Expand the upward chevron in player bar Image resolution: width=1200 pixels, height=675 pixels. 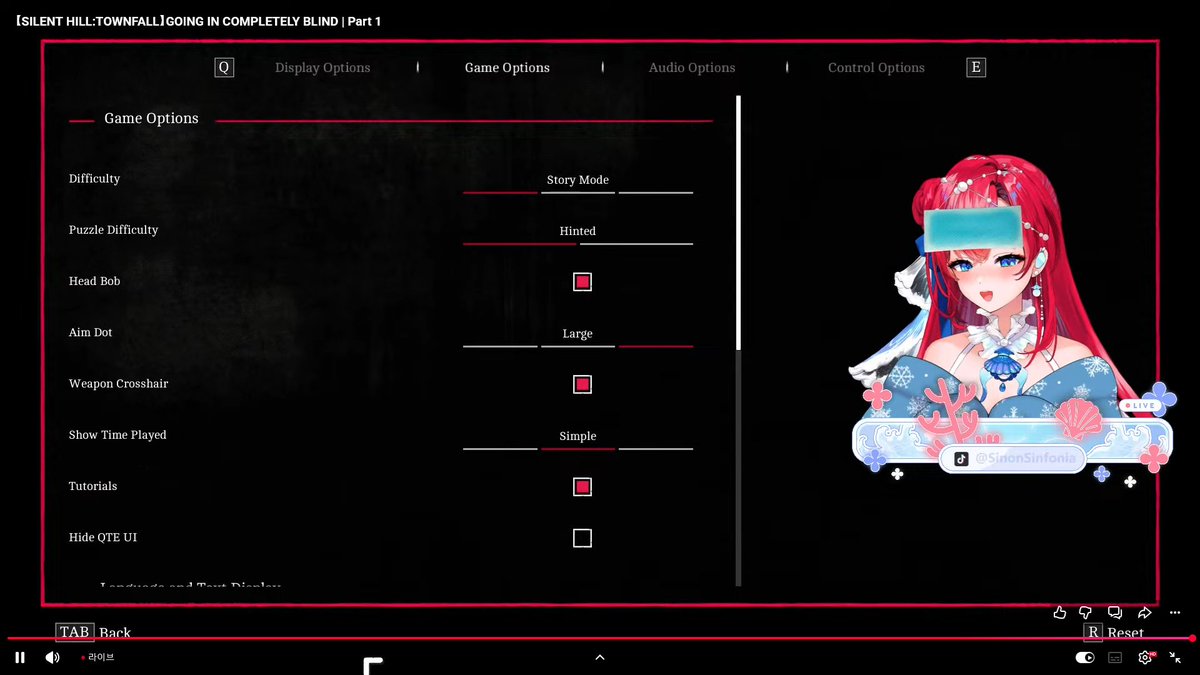tap(600, 657)
